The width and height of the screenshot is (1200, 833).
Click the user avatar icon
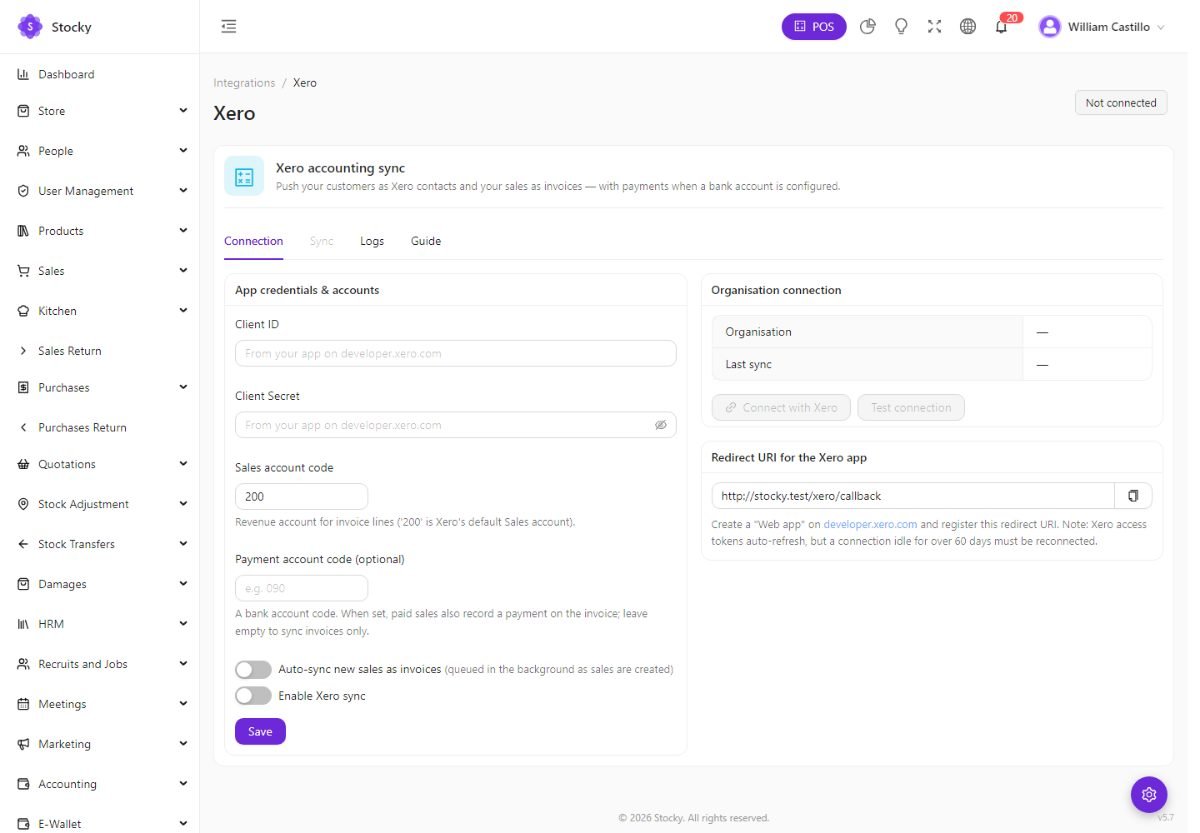[x=1049, y=27]
